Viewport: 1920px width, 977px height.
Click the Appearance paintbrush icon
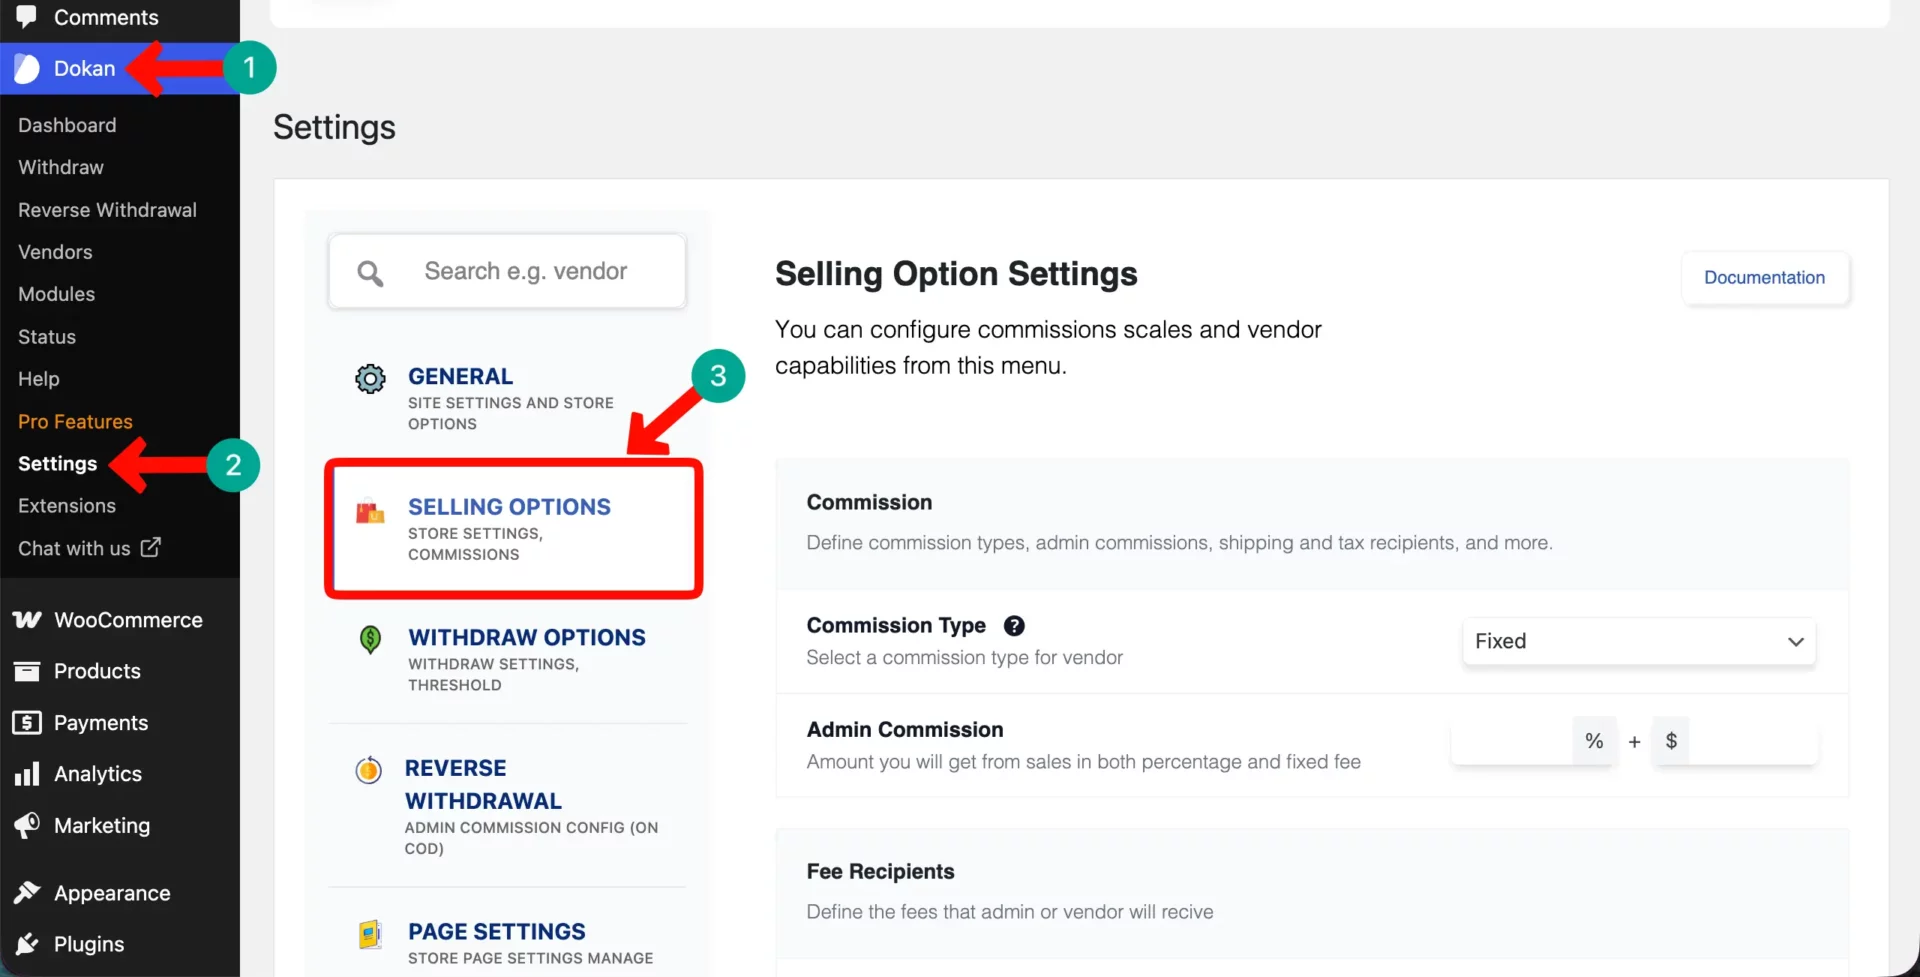pos(27,893)
